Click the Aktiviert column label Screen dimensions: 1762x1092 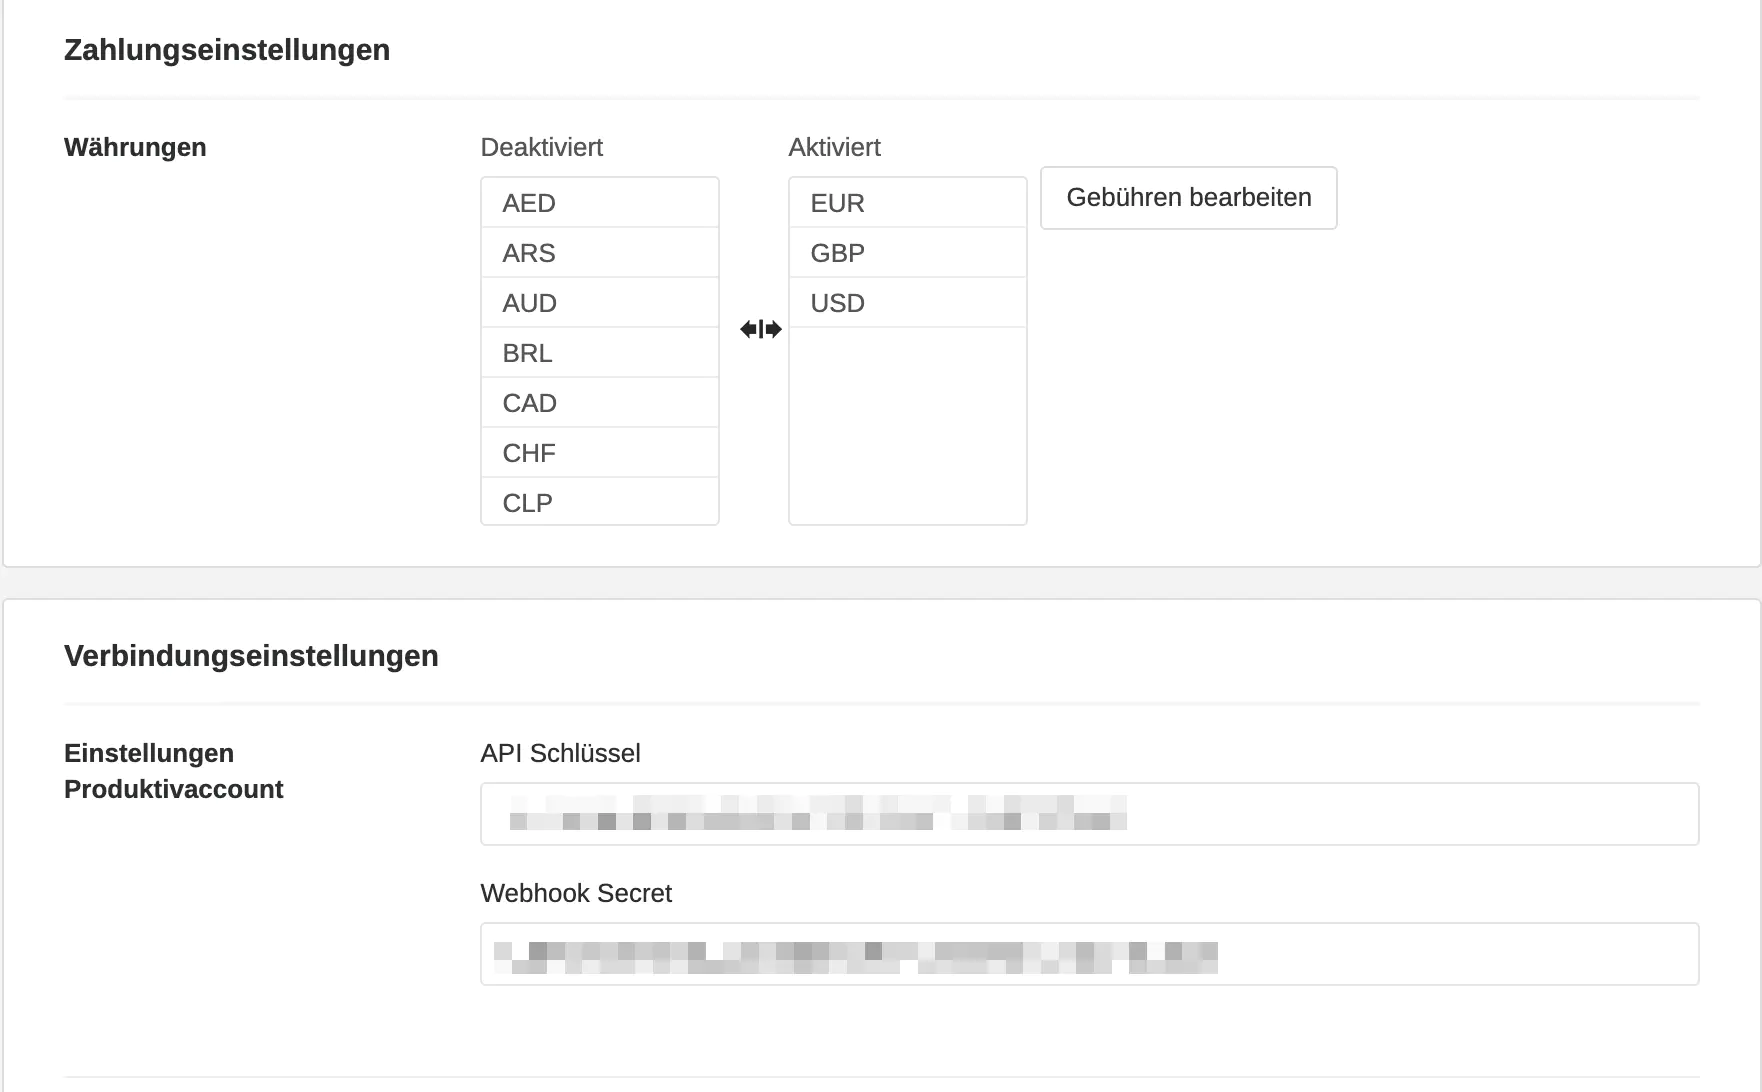pyautogui.click(x=834, y=147)
